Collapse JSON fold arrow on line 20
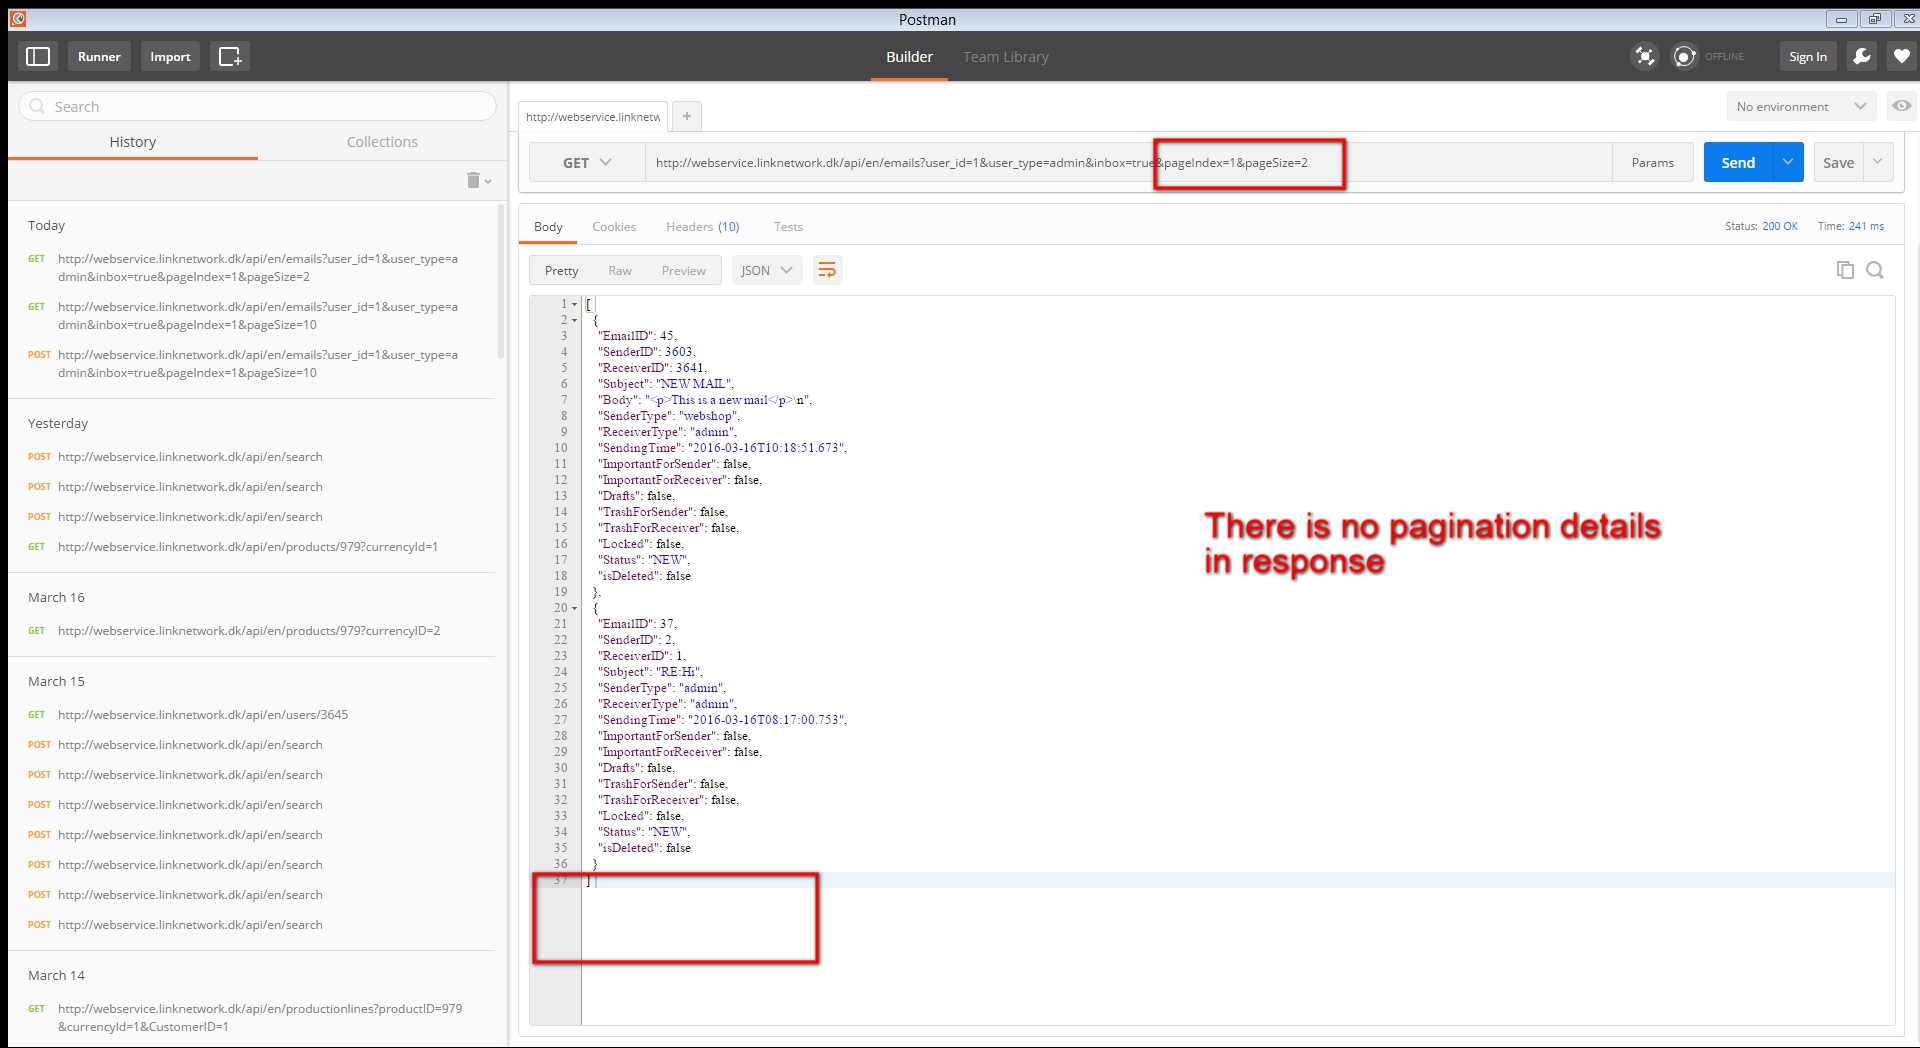Viewport: 1920px width, 1048px height. pyautogui.click(x=575, y=608)
